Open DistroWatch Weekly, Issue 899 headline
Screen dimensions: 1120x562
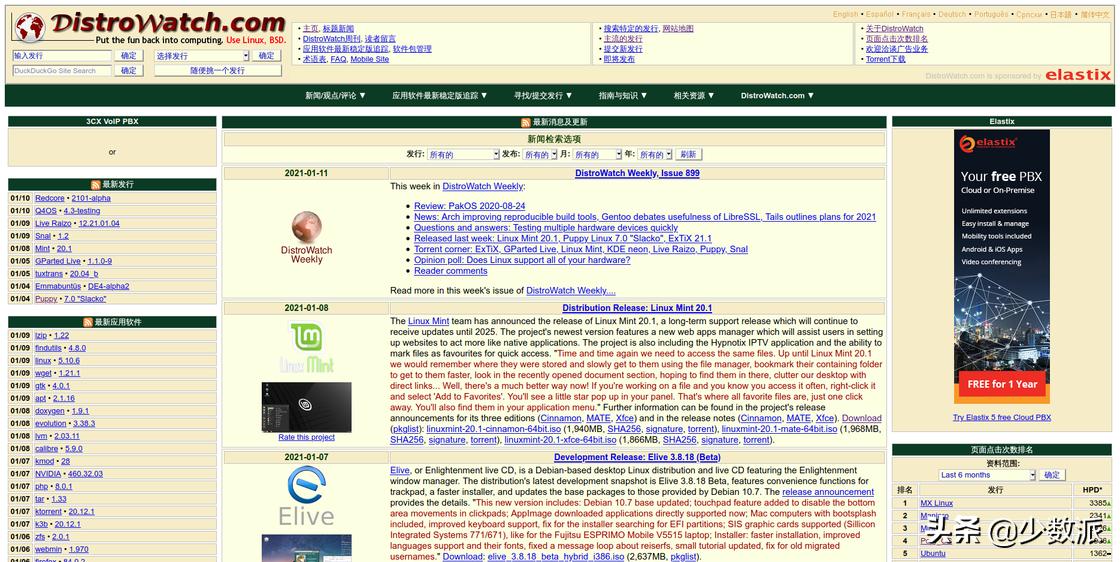coord(637,173)
